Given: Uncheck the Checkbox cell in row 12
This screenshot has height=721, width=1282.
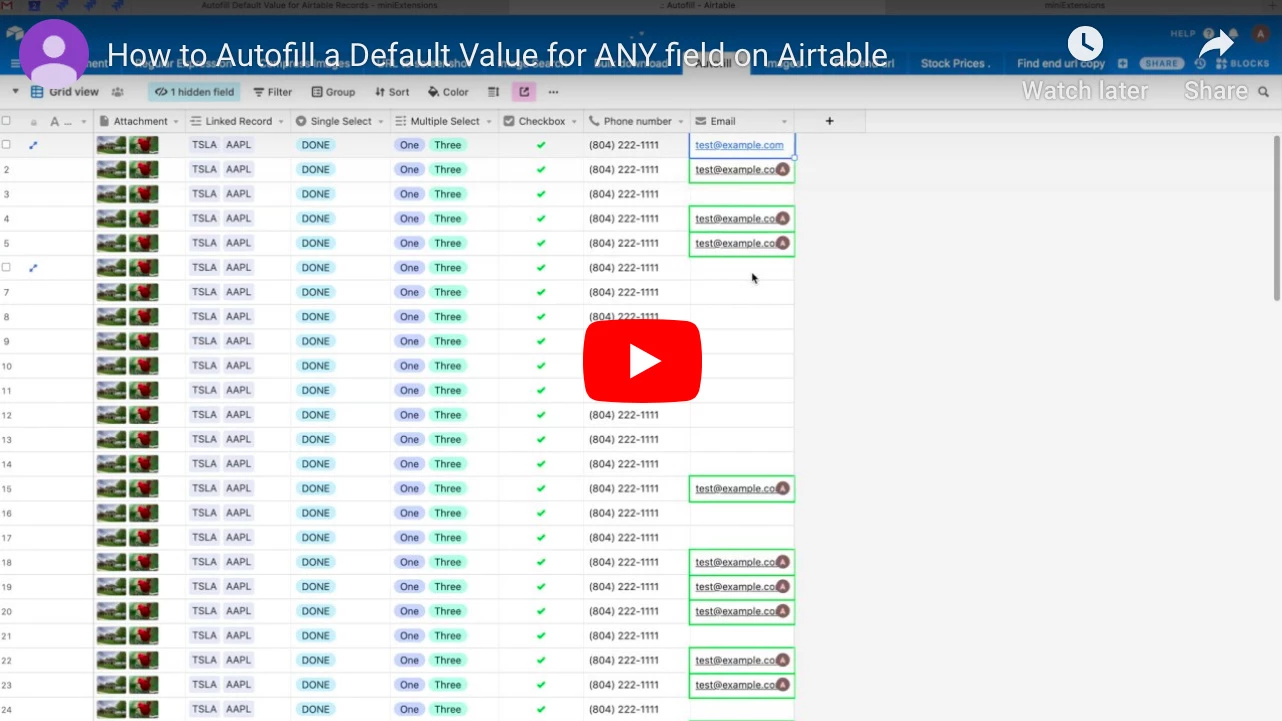Looking at the screenshot, I should tap(541, 415).
